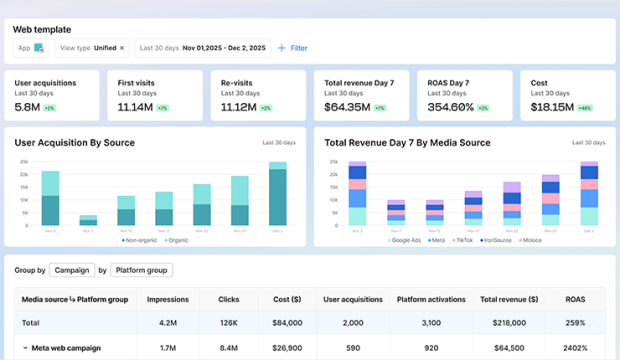Viewport: 620px width, 360px height.
Task: Sort by Clicks column header
Action: [229, 299]
